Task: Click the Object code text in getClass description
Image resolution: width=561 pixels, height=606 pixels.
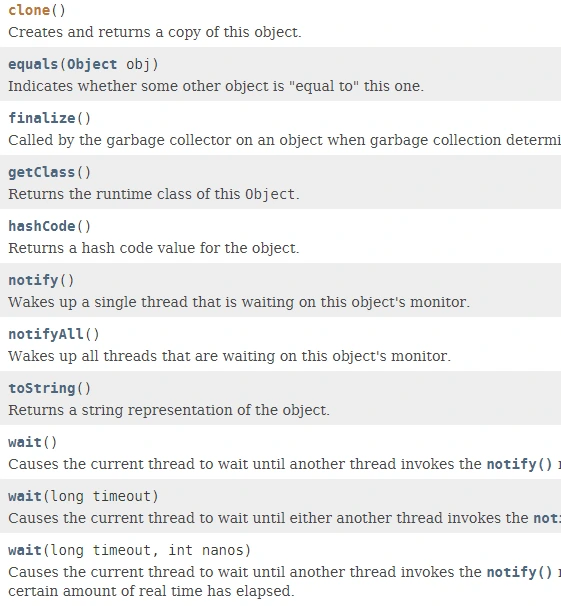Action: [x=270, y=194]
